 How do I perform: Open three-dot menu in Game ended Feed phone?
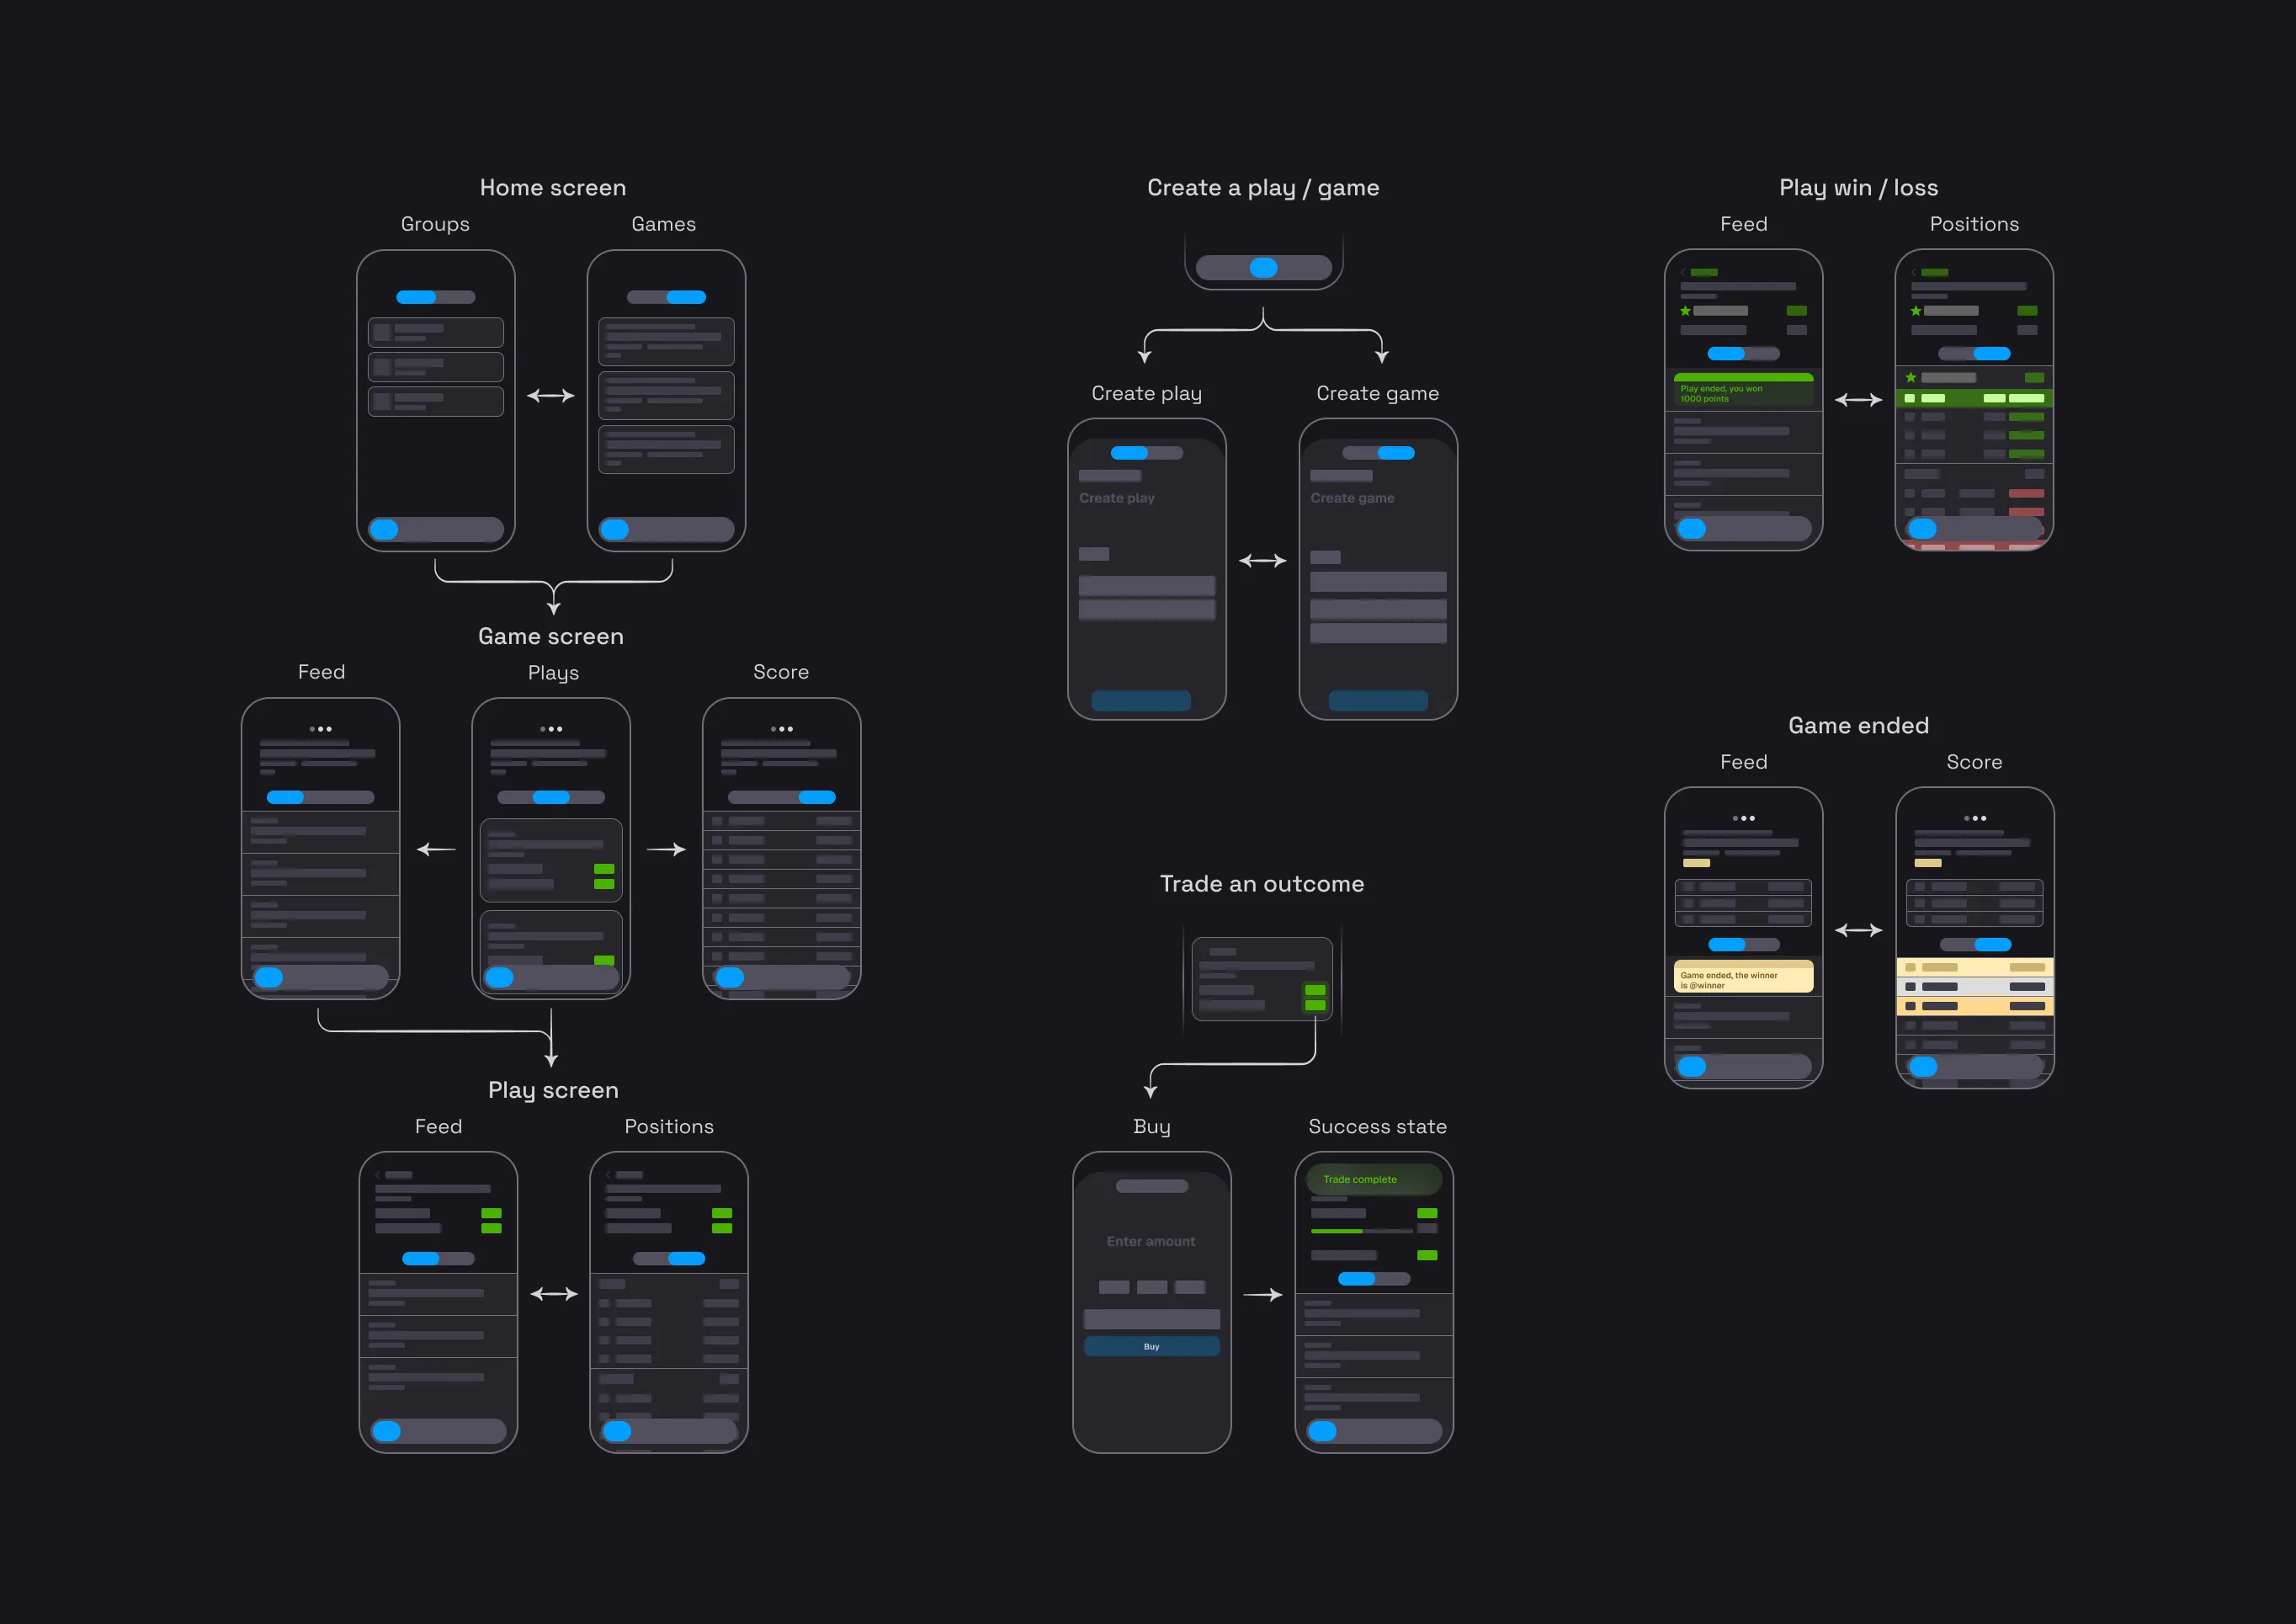1744,818
